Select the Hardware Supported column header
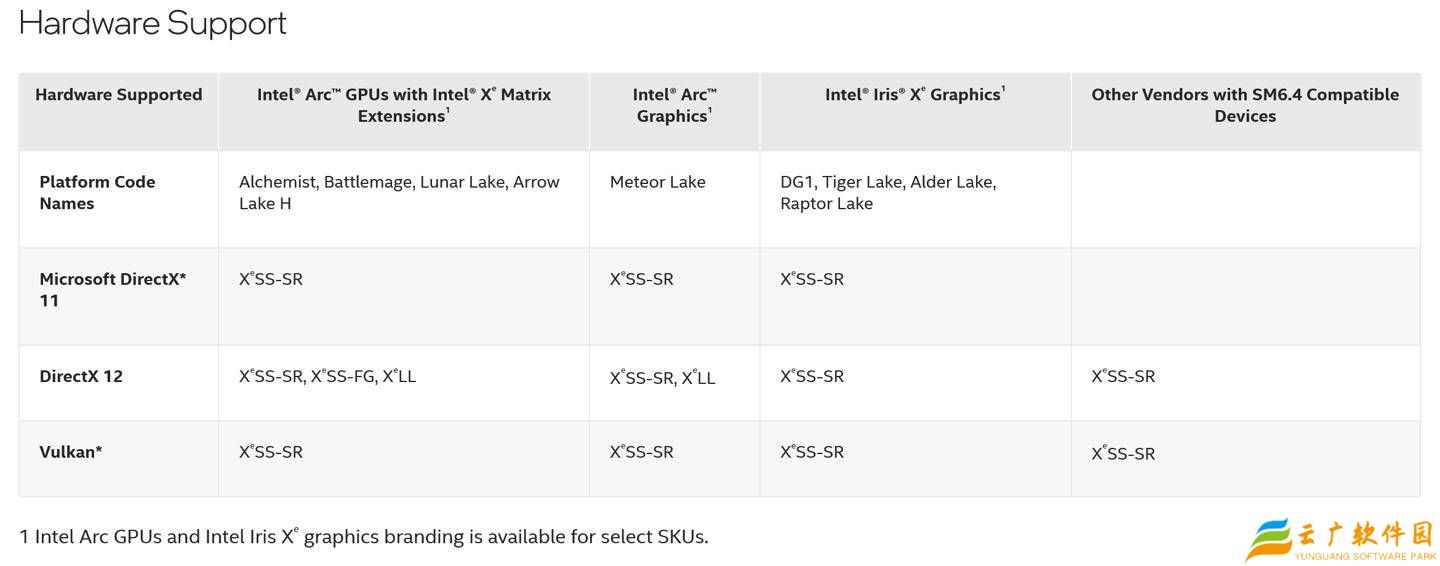The width and height of the screenshot is (1440, 566). pos(118,95)
